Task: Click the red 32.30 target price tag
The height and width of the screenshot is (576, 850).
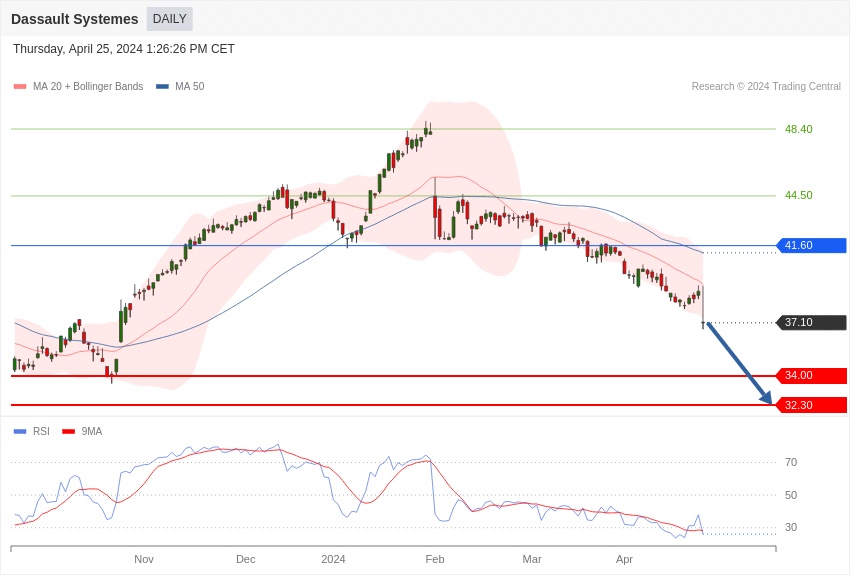Action: coord(811,405)
